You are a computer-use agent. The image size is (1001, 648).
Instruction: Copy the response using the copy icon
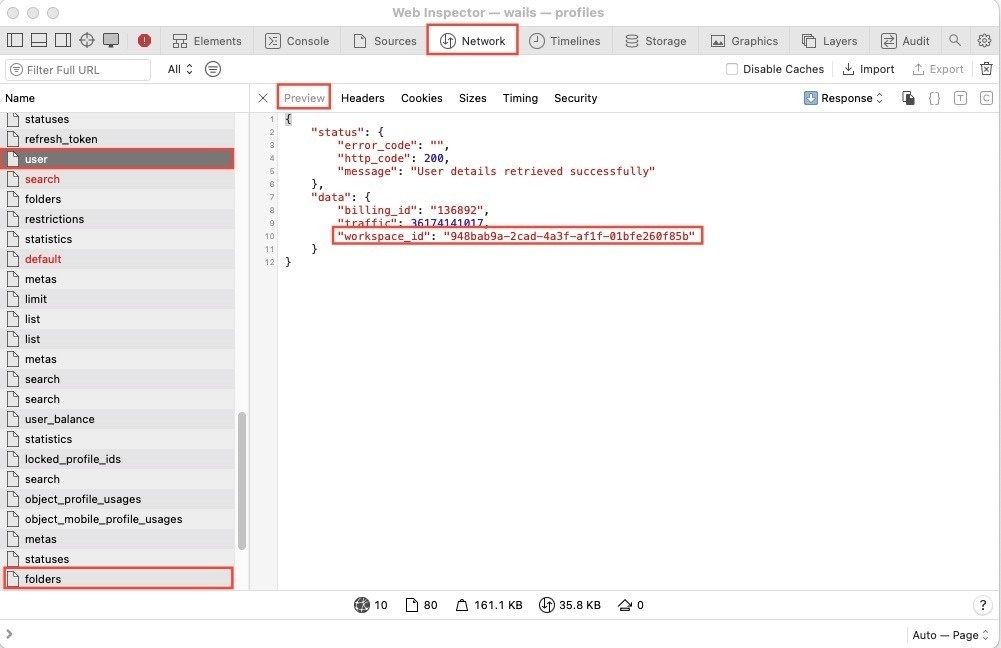(909, 98)
